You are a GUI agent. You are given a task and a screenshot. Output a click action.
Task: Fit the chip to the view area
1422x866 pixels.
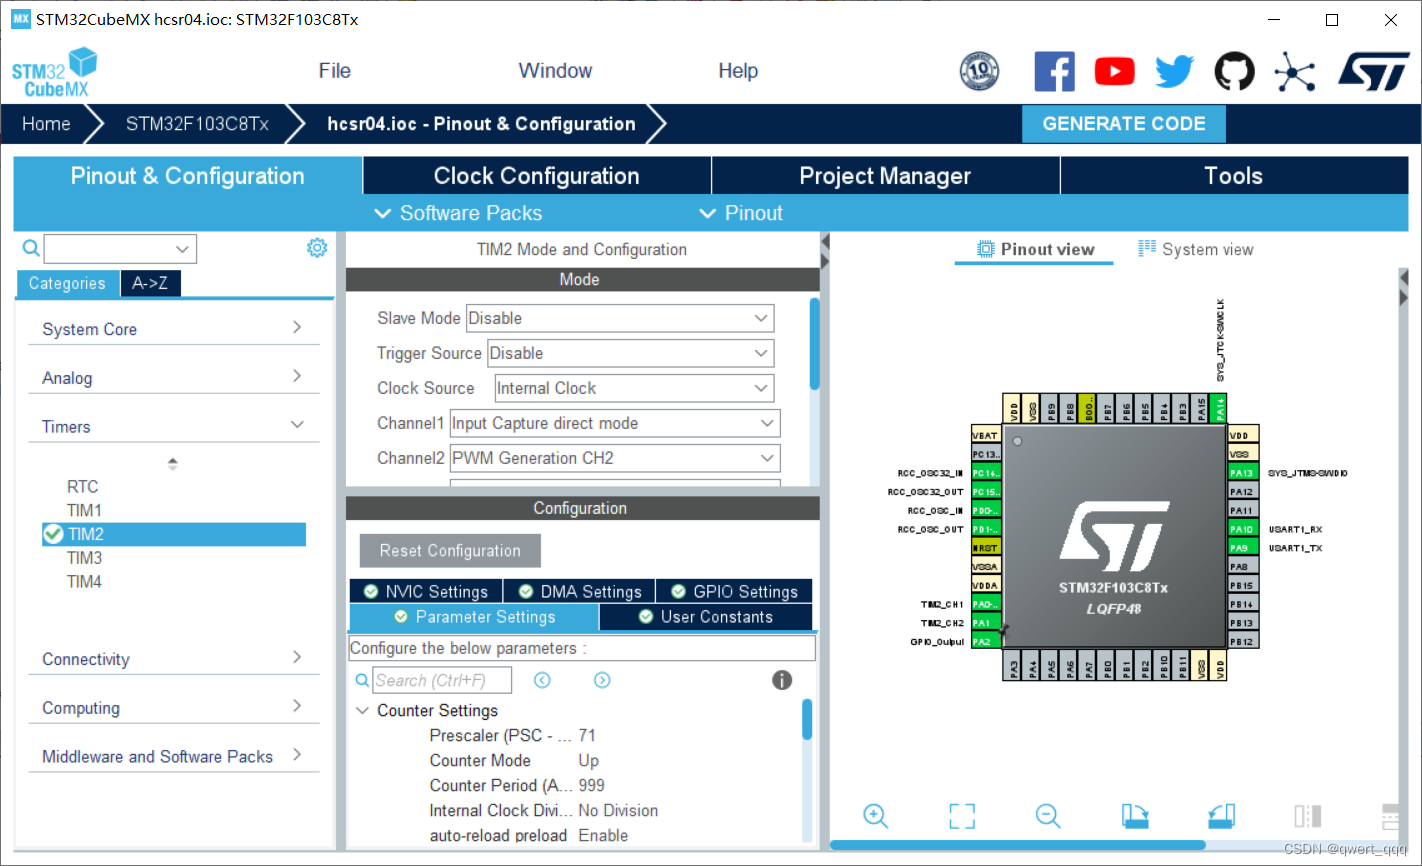coord(962,816)
